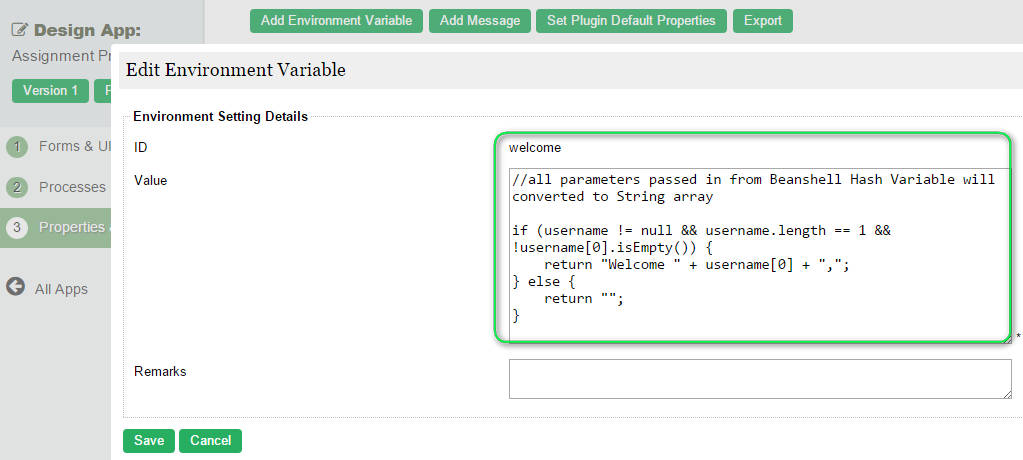Click the Remarks textarea resize handle
1023x460 pixels.
tap(1007, 394)
